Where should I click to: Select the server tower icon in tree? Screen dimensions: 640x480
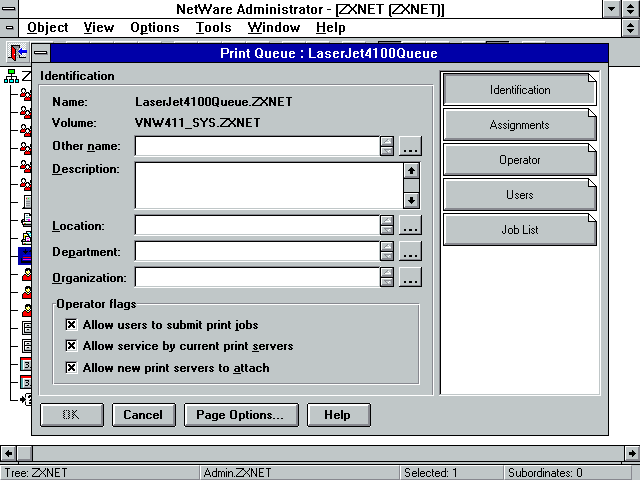[27, 201]
